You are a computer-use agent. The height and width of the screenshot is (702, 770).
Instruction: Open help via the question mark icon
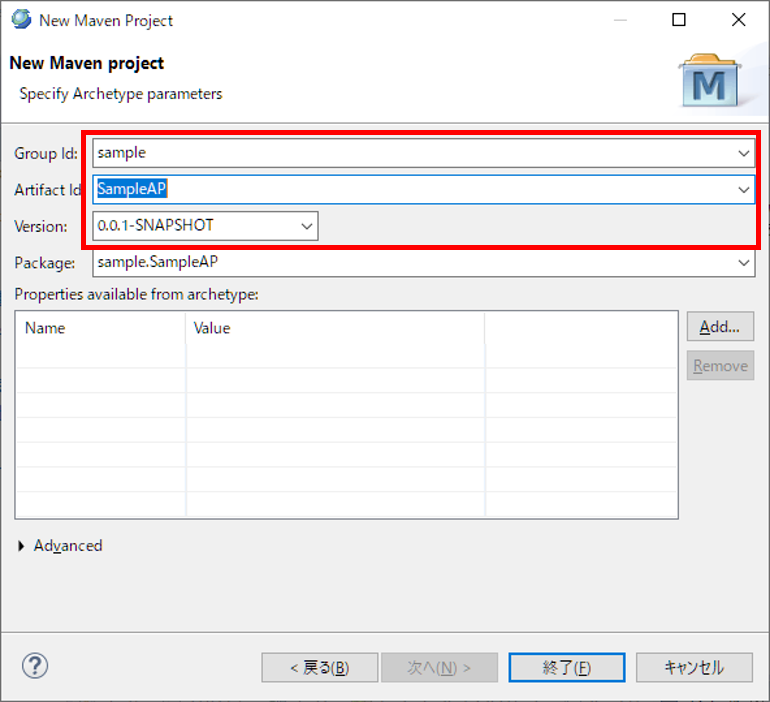(35, 666)
